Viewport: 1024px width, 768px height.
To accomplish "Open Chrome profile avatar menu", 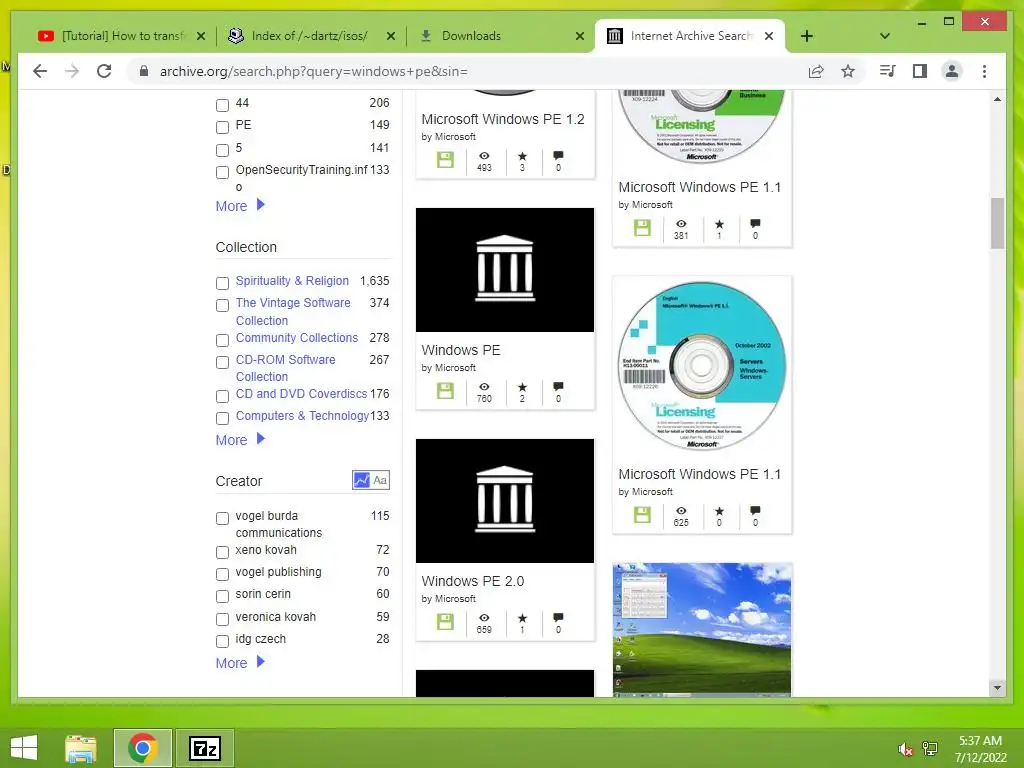I will (952, 71).
